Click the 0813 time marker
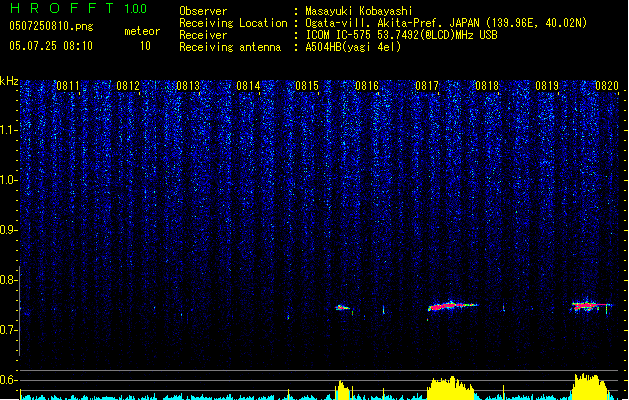This screenshot has width=629, height=400. 188,86
